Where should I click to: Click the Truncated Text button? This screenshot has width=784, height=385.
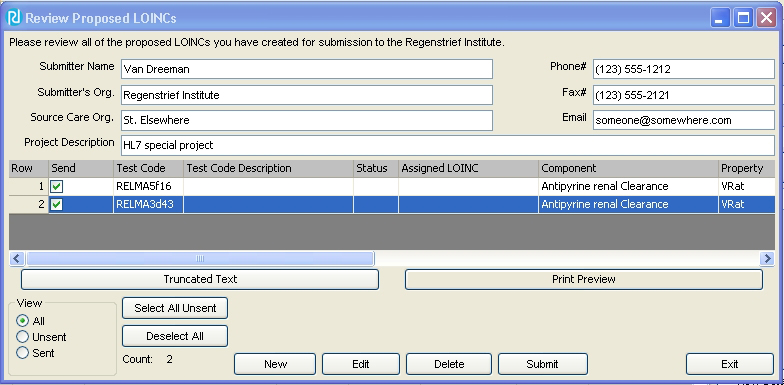pyautogui.click(x=200, y=280)
